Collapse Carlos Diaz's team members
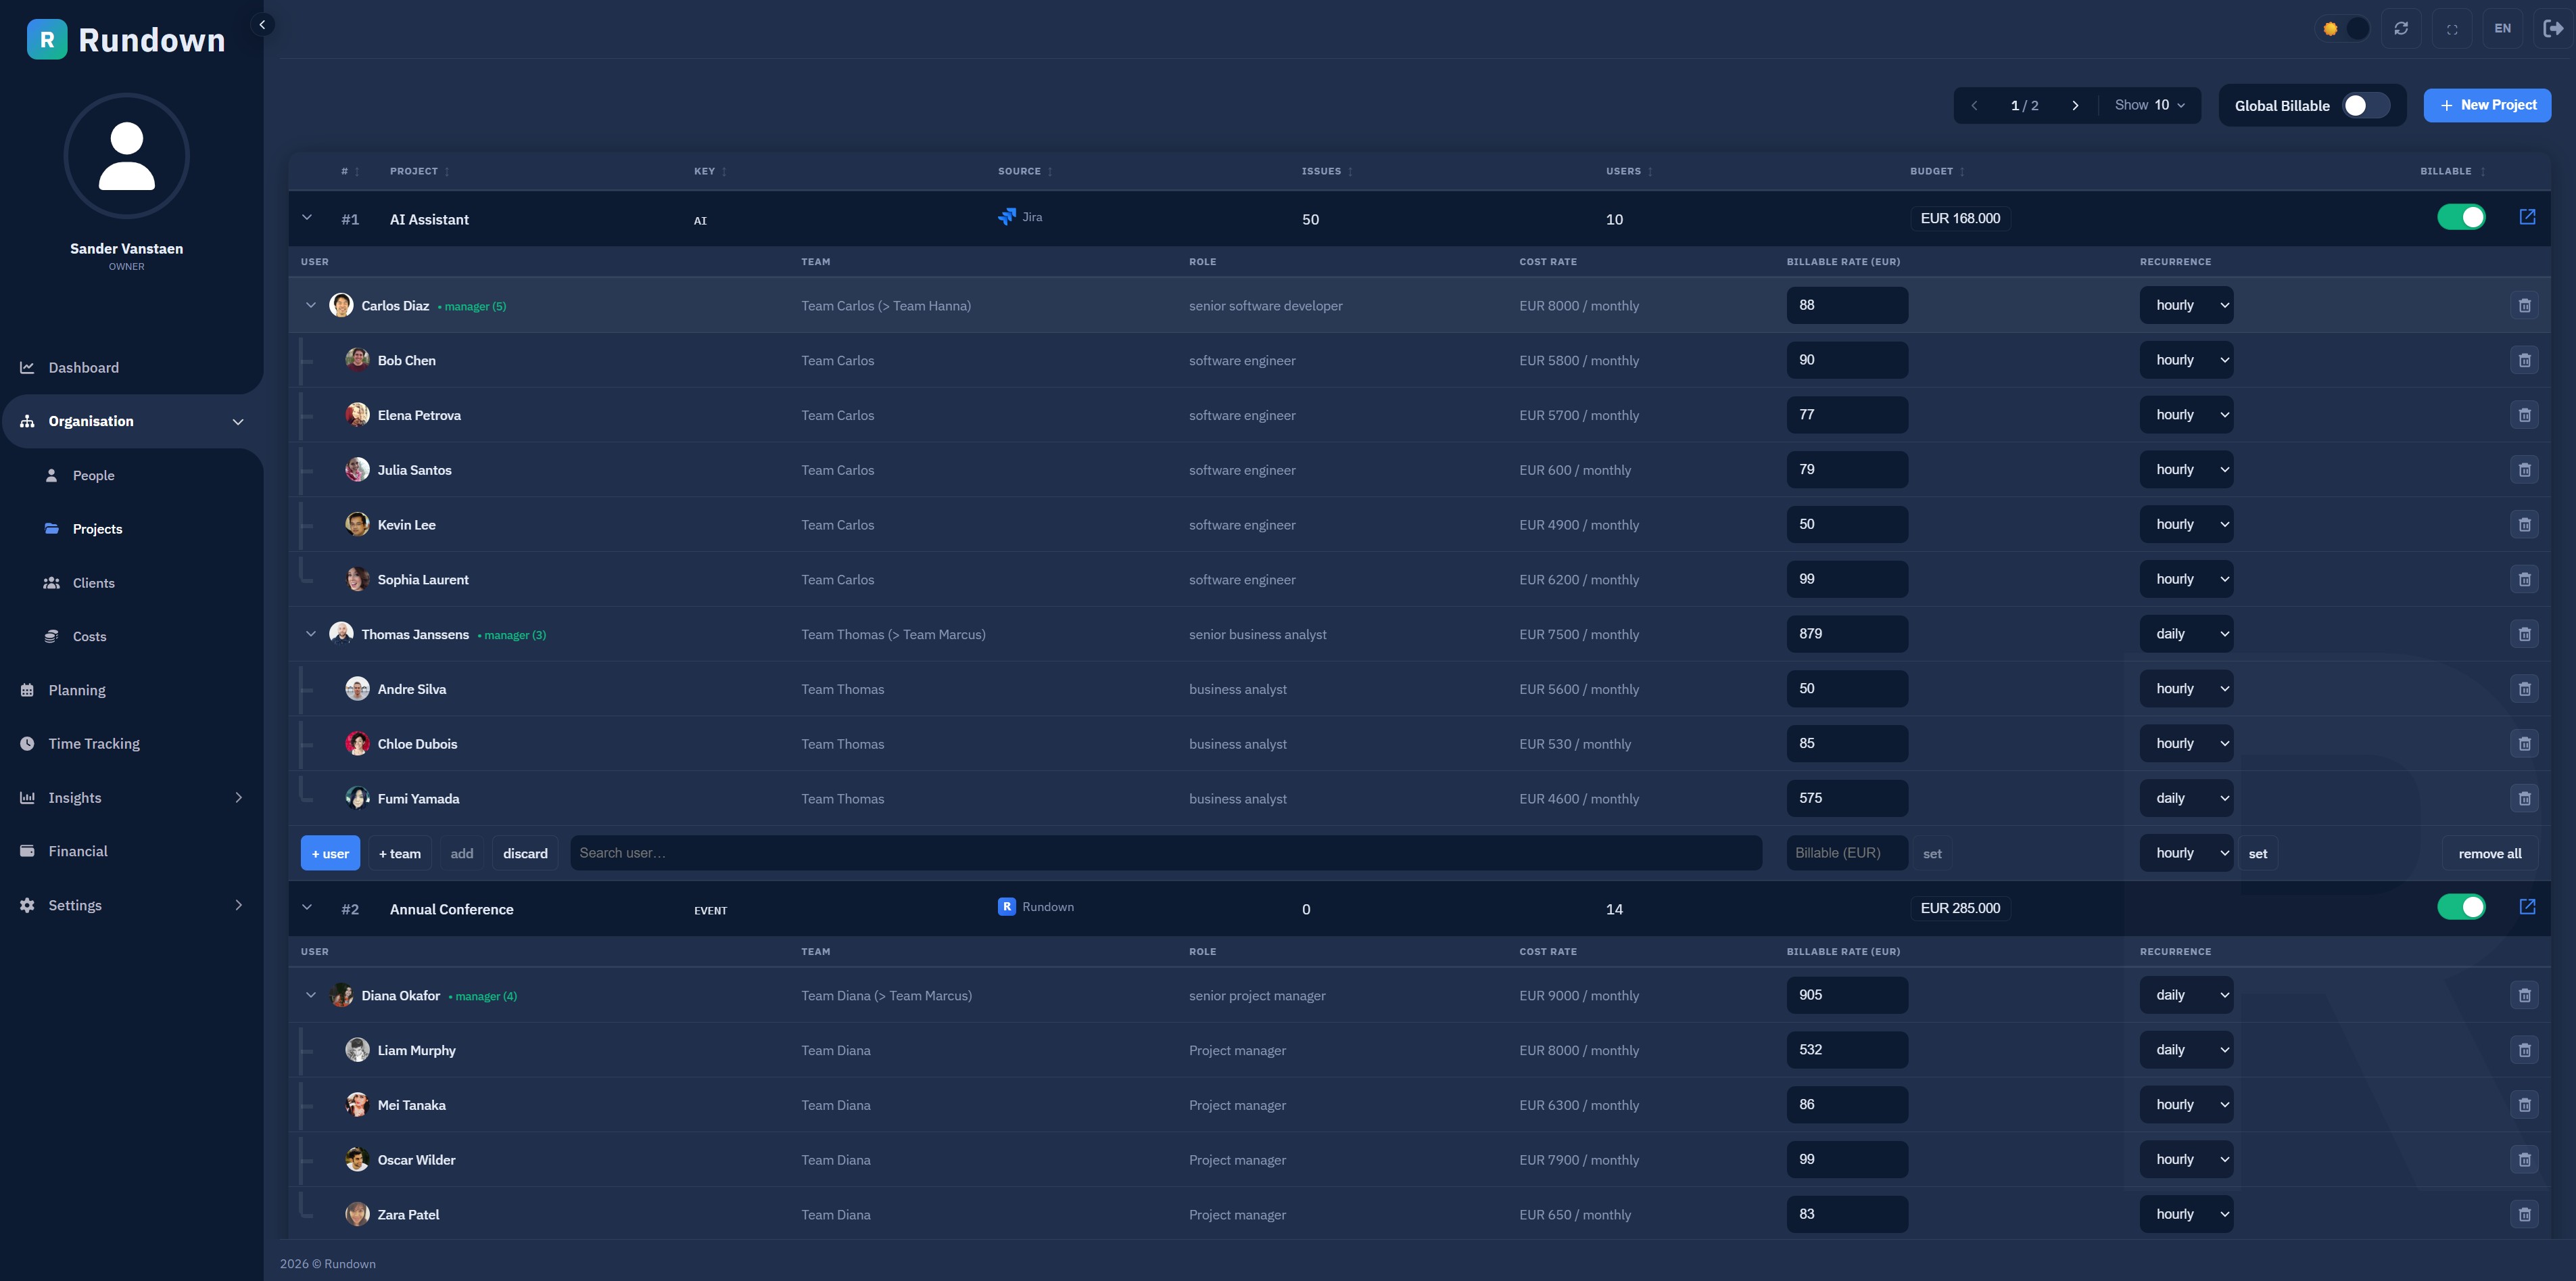Viewport: 2576px width, 1281px height. click(311, 305)
